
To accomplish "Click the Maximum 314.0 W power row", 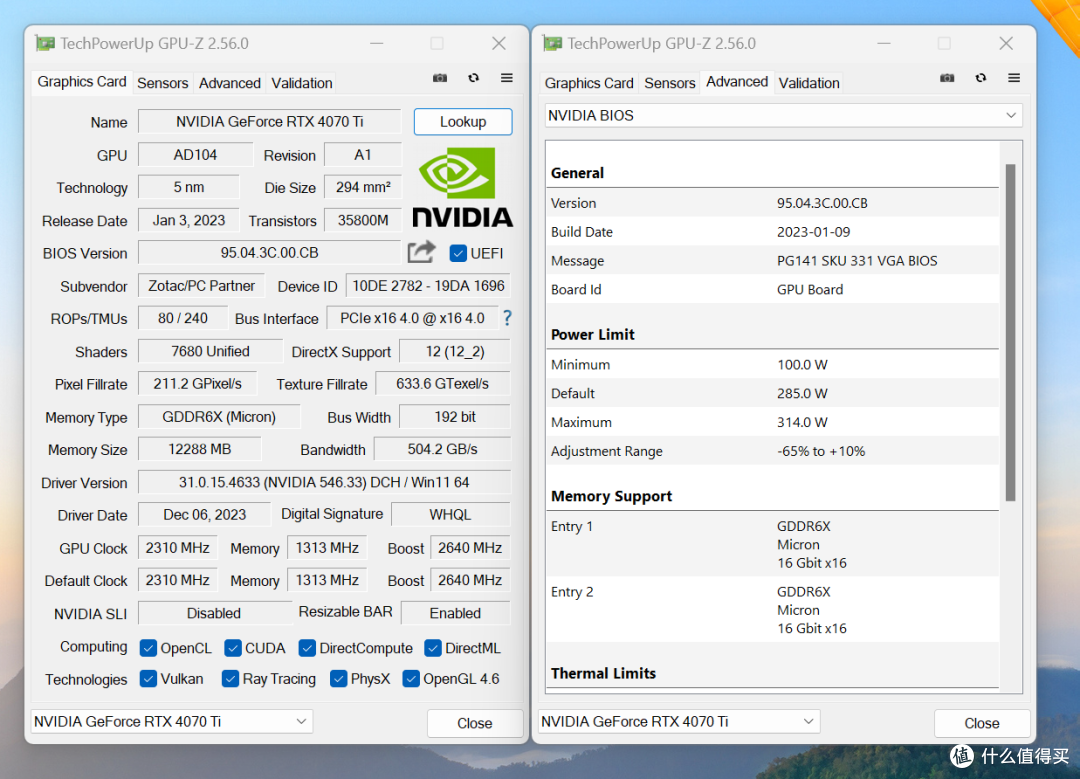I will click(773, 422).
